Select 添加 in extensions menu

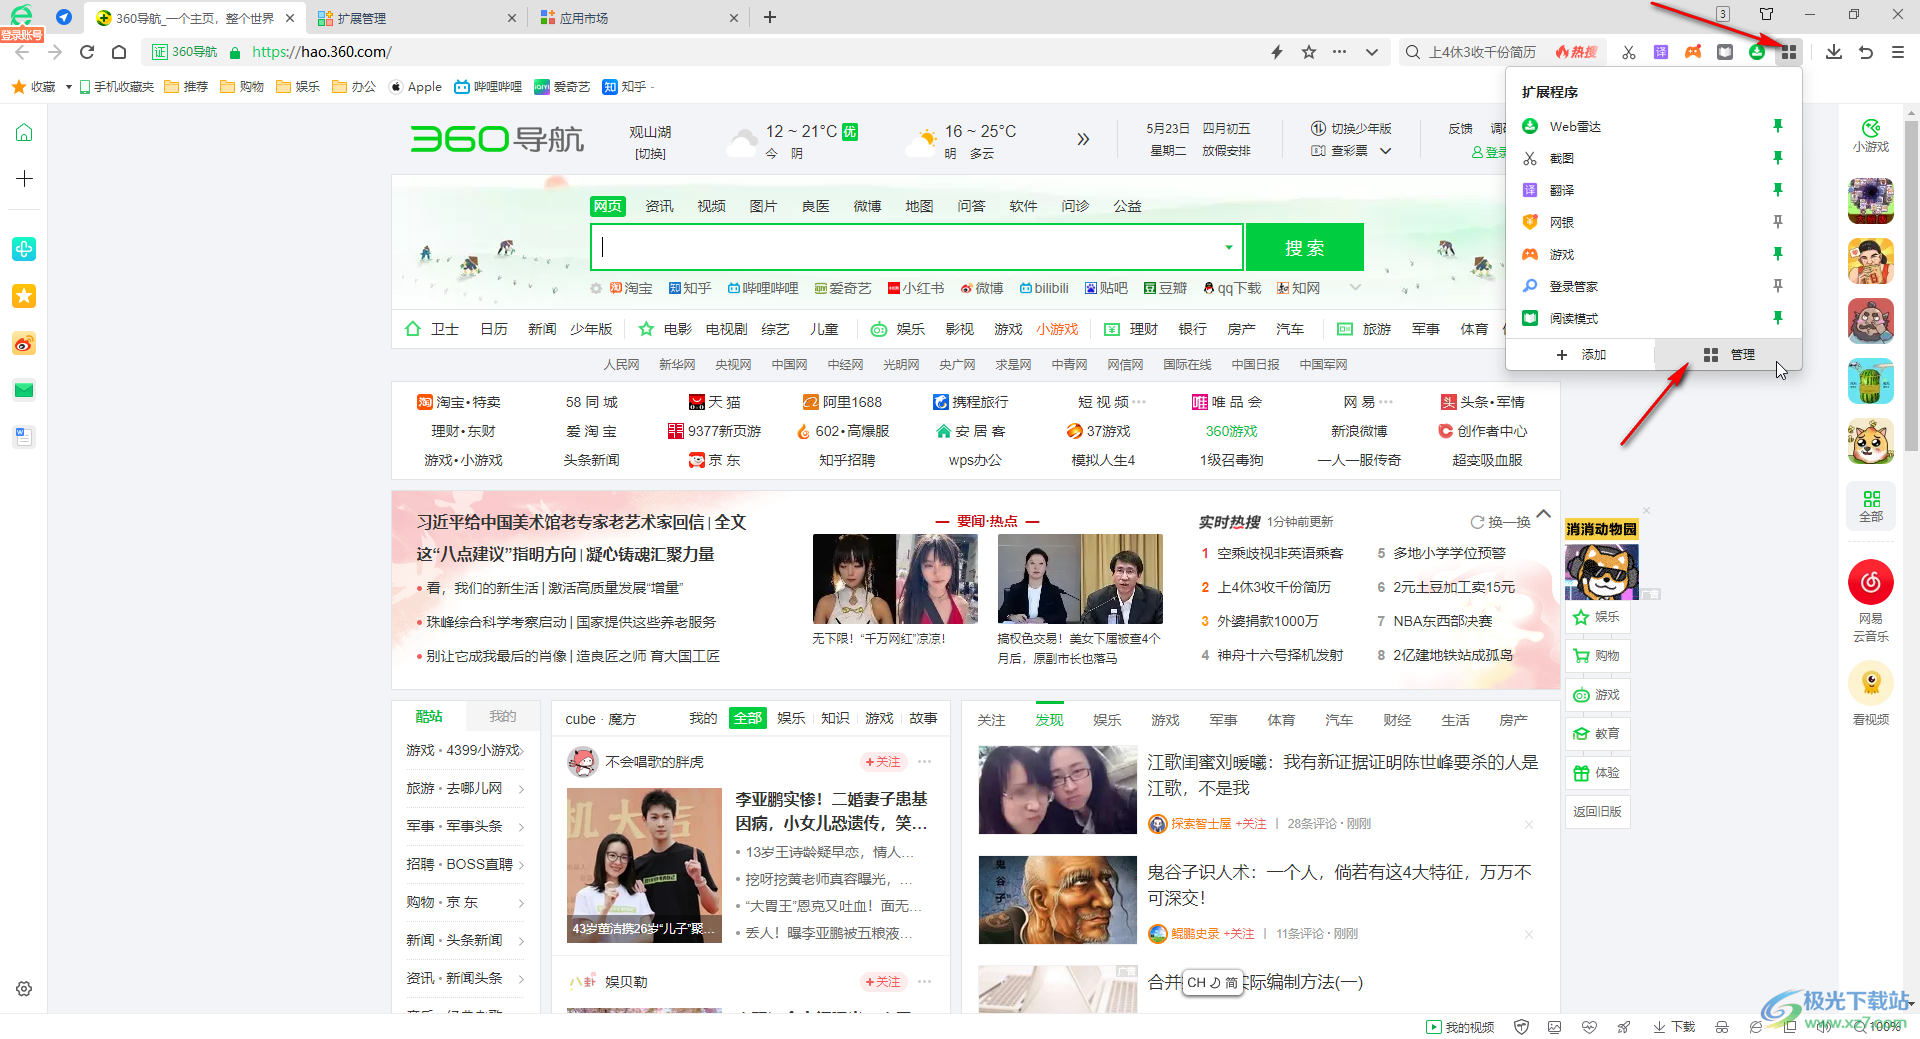(x=1582, y=355)
